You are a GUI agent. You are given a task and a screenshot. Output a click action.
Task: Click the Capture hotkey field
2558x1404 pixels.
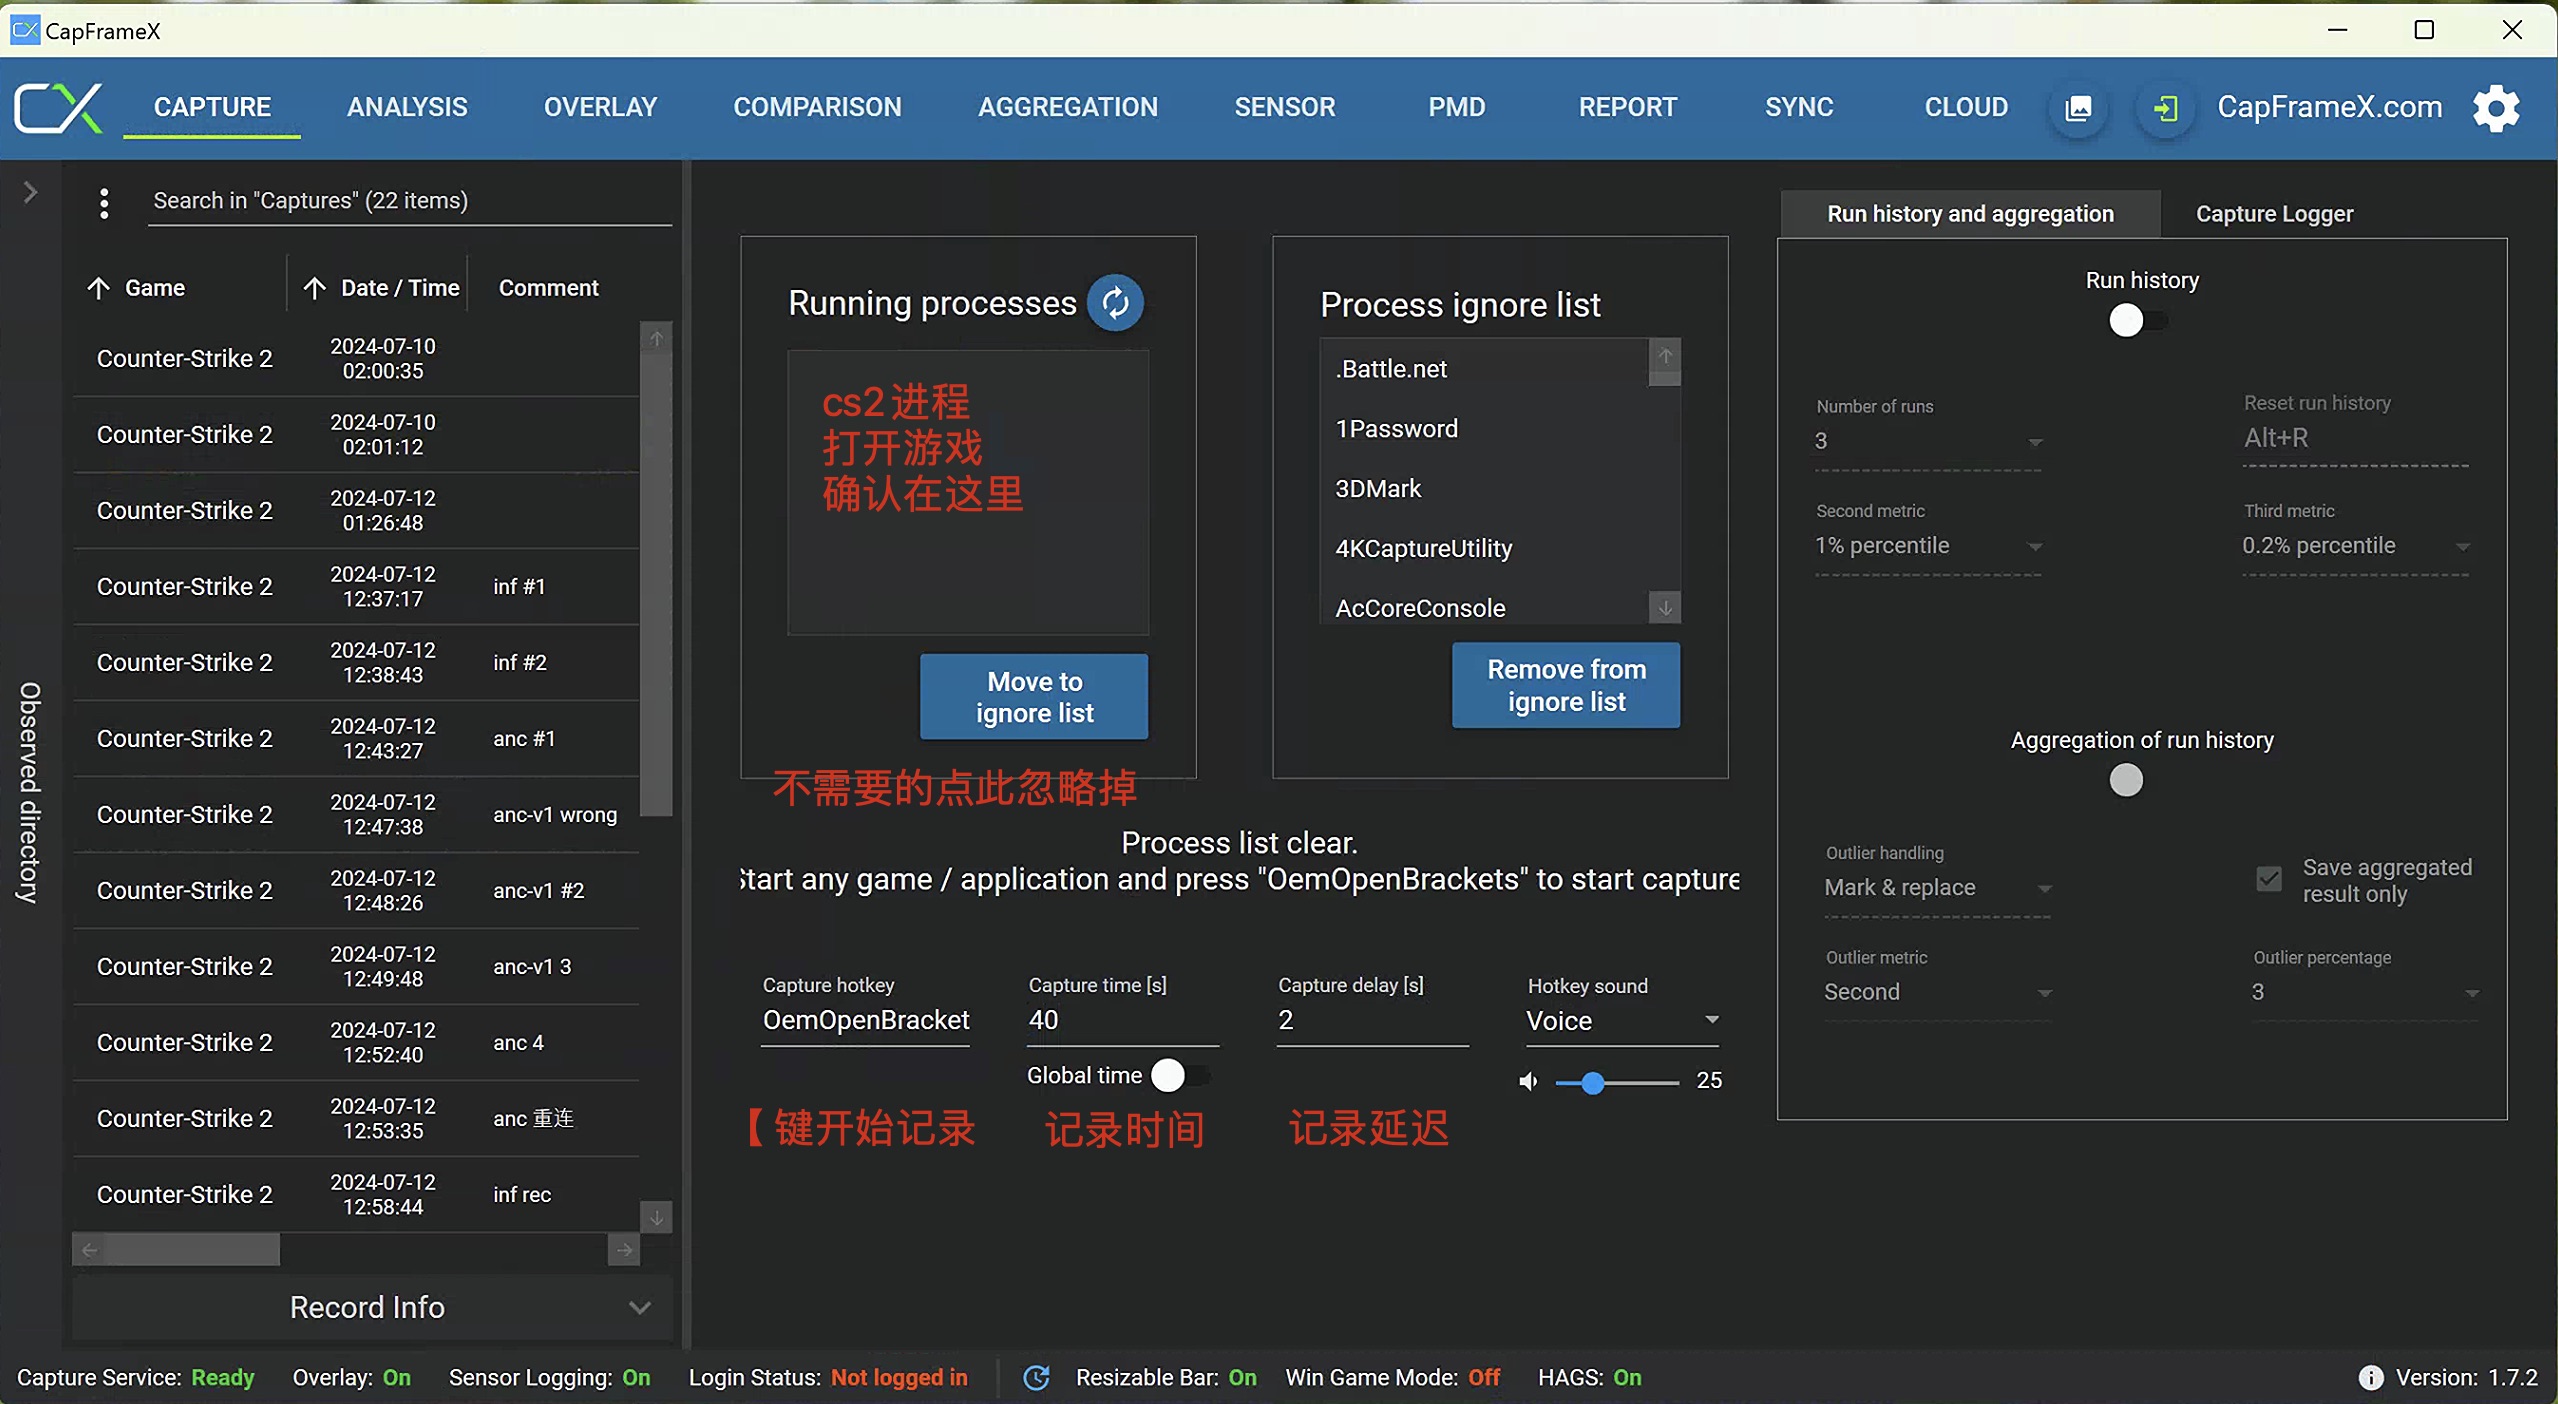click(866, 1020)
